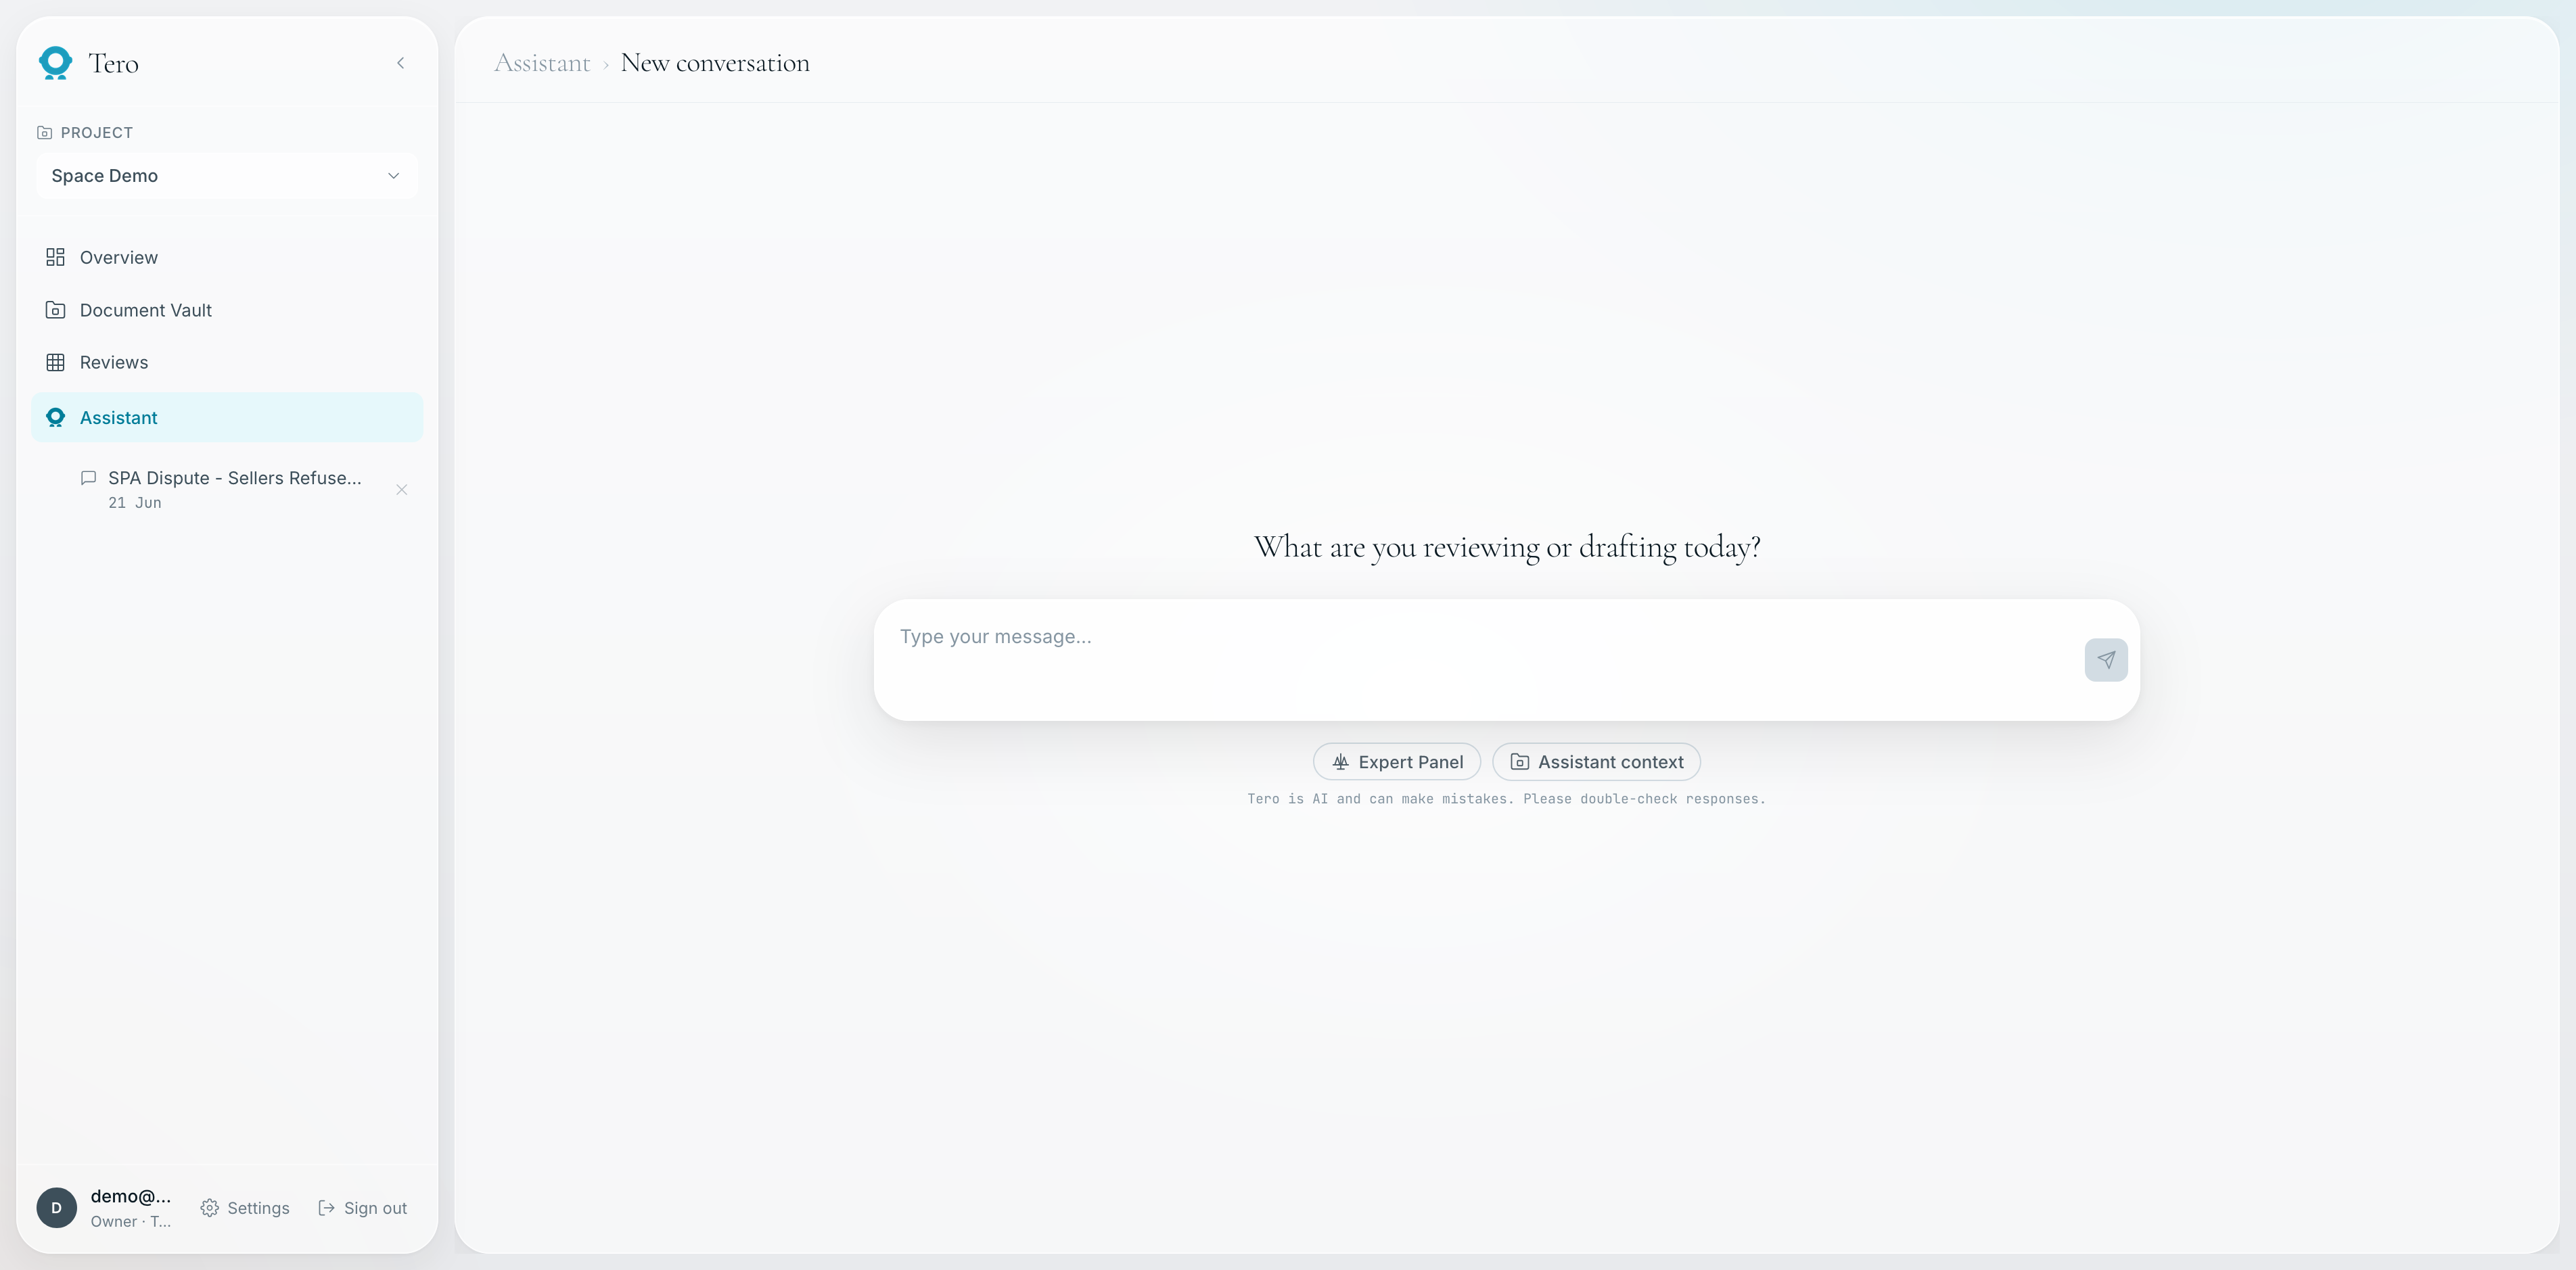
Task: Click the 21 Jun conversation date
Action: (x=135, y=503)
